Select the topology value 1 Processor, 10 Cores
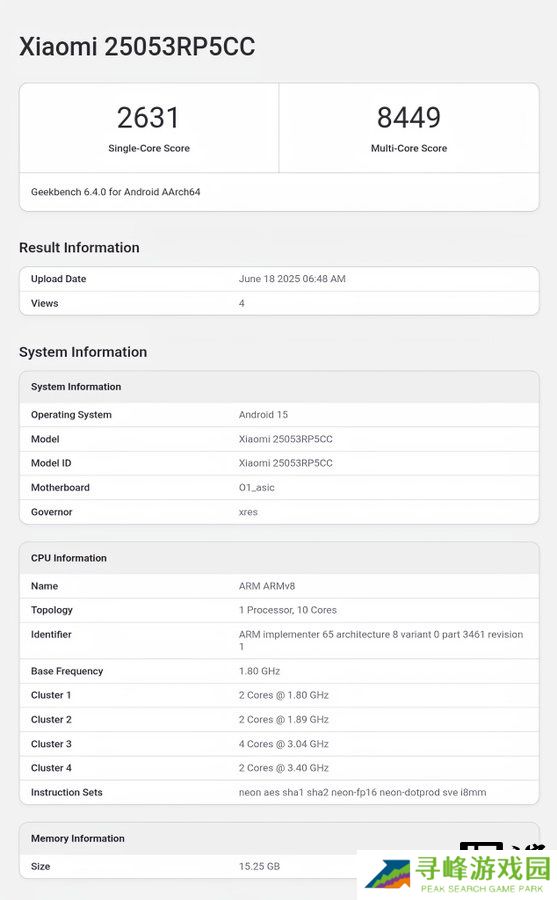557x900 pixels. [x=288, y=610]
